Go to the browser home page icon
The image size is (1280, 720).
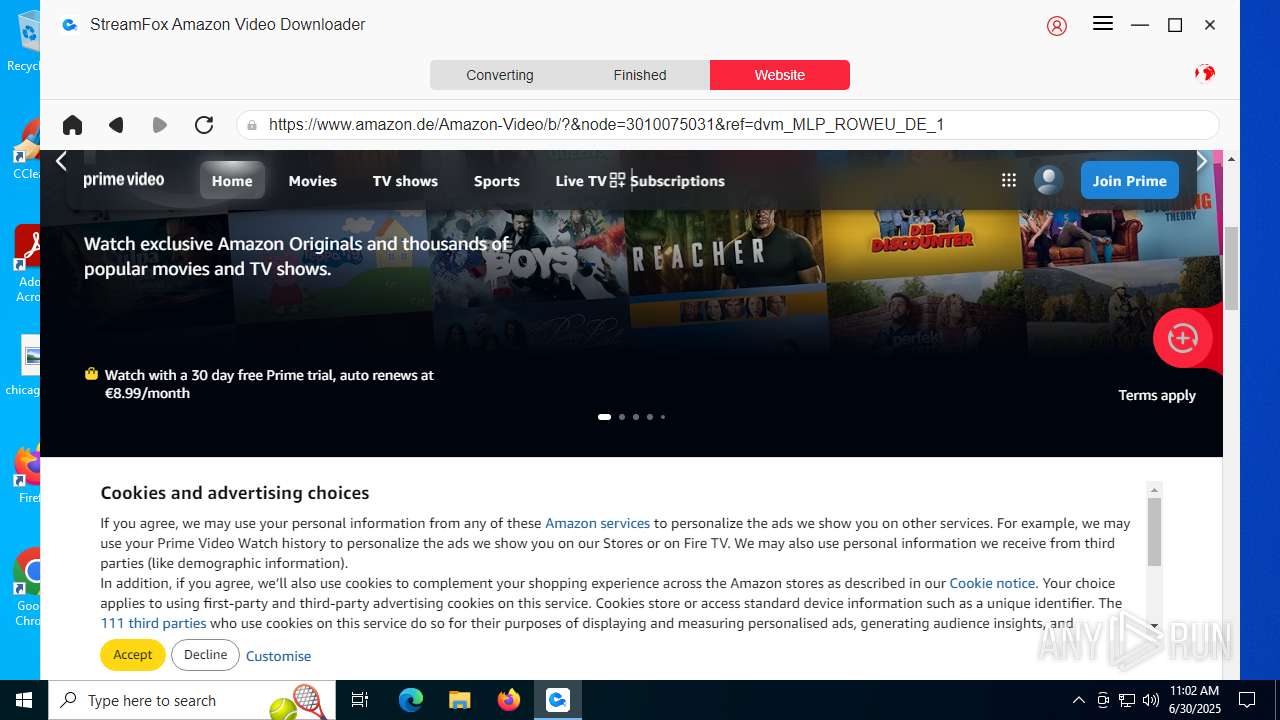click(72, 125)
